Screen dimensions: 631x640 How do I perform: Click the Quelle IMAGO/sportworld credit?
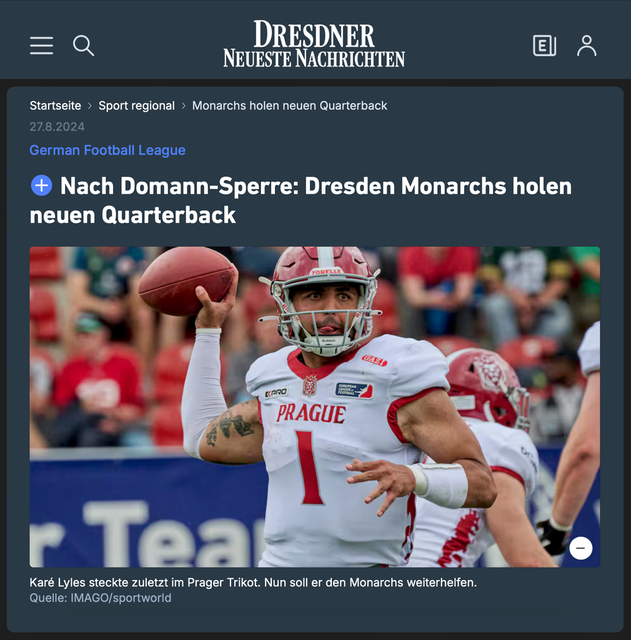pyautogui.click(x=100, y=598)
